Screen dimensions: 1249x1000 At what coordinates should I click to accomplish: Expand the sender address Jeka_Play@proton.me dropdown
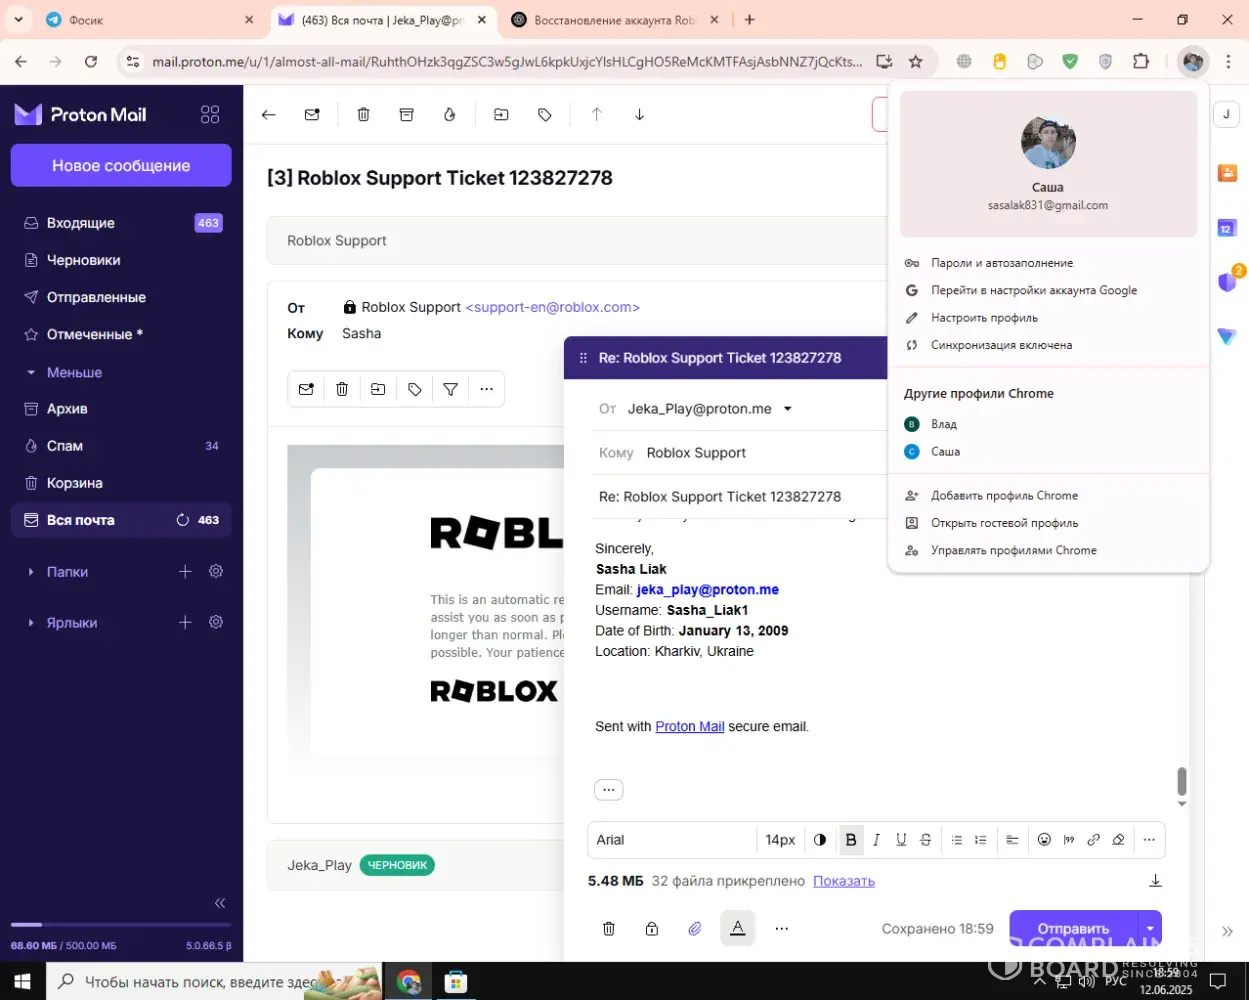click(x=788, y=409)
